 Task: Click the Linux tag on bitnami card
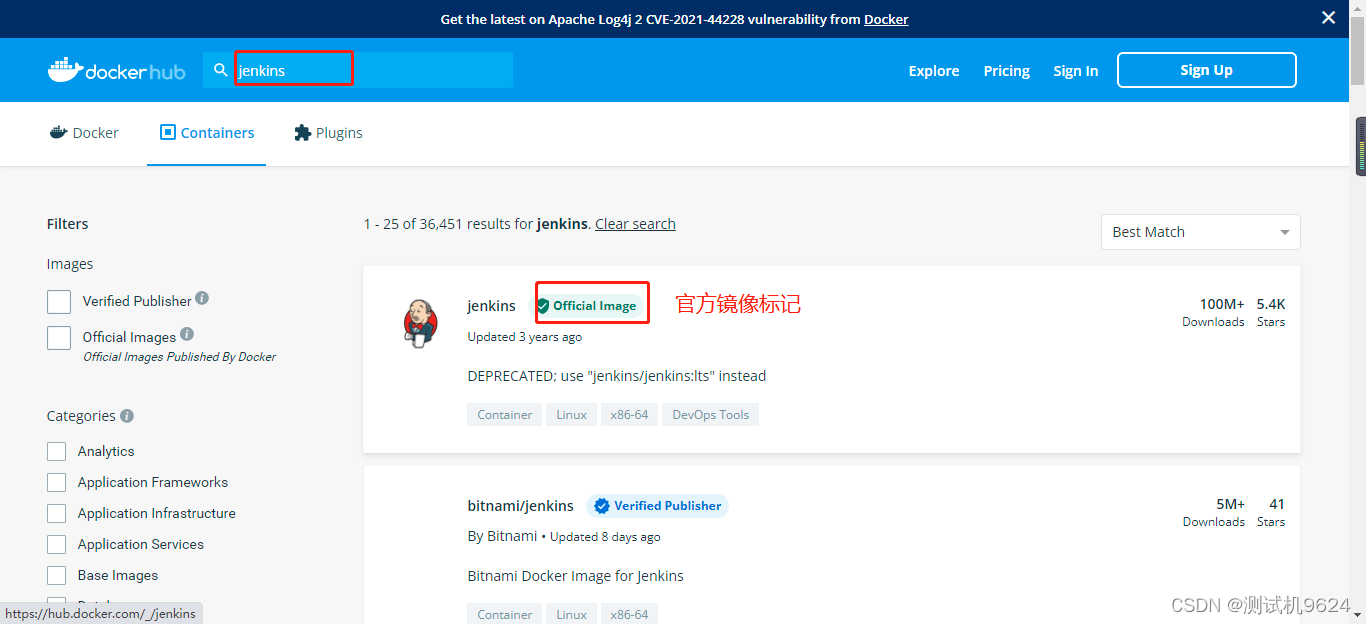[x=571, y=614]
